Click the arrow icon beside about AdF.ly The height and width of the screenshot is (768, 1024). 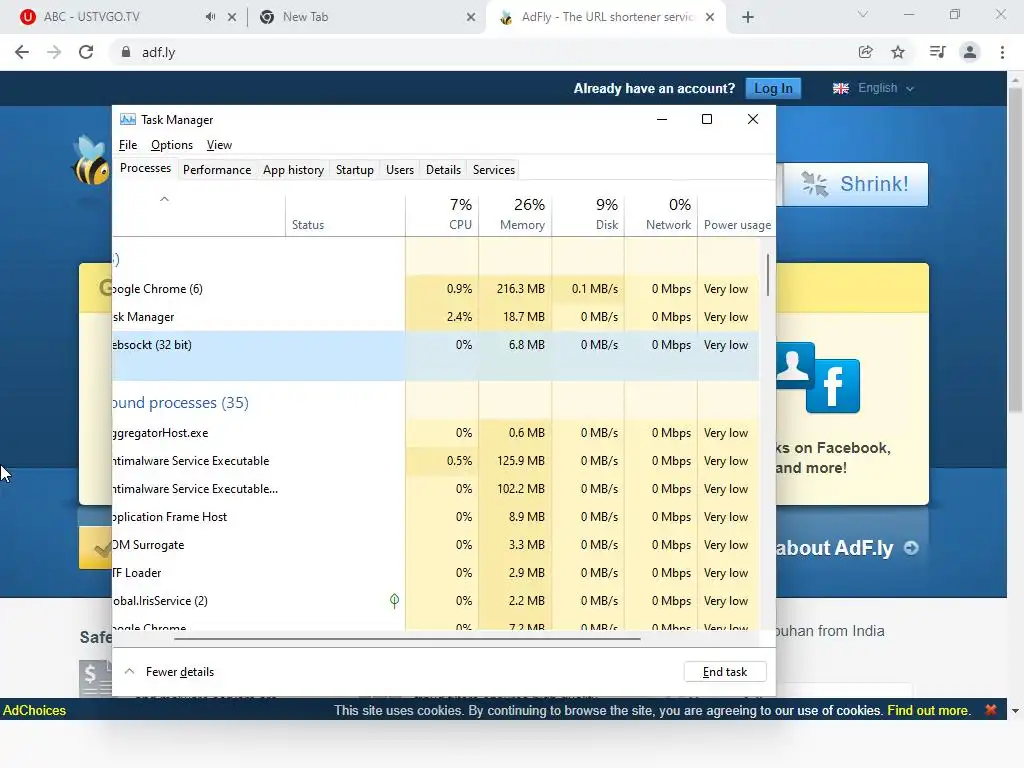(911, 548)
